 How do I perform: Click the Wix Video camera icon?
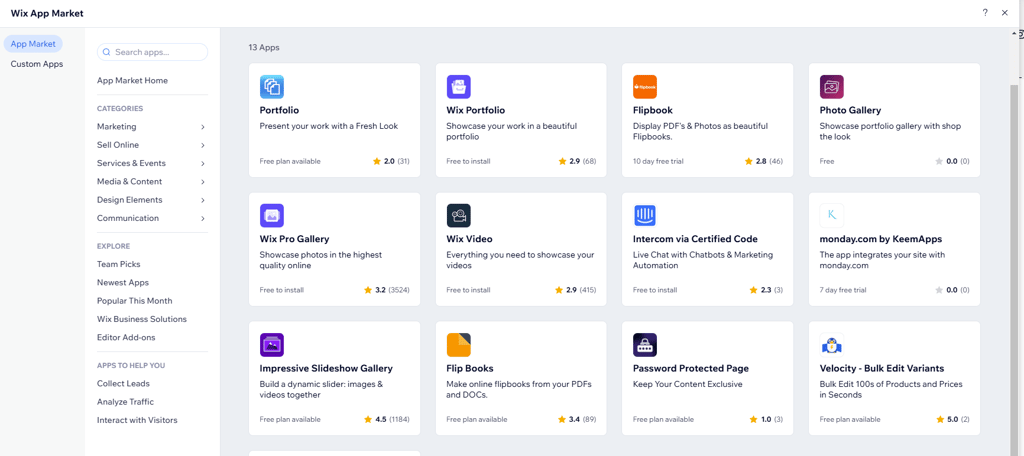point(458,216)
